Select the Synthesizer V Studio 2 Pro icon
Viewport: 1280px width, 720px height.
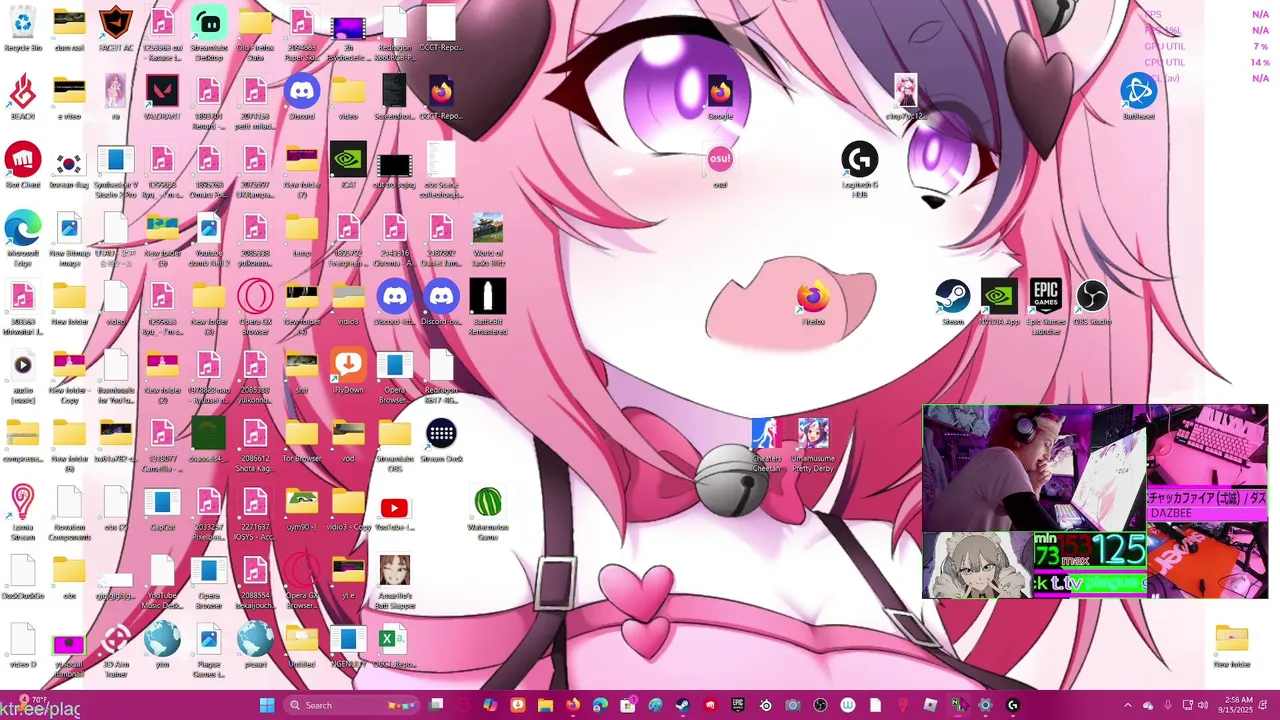(x=116, y=170)
